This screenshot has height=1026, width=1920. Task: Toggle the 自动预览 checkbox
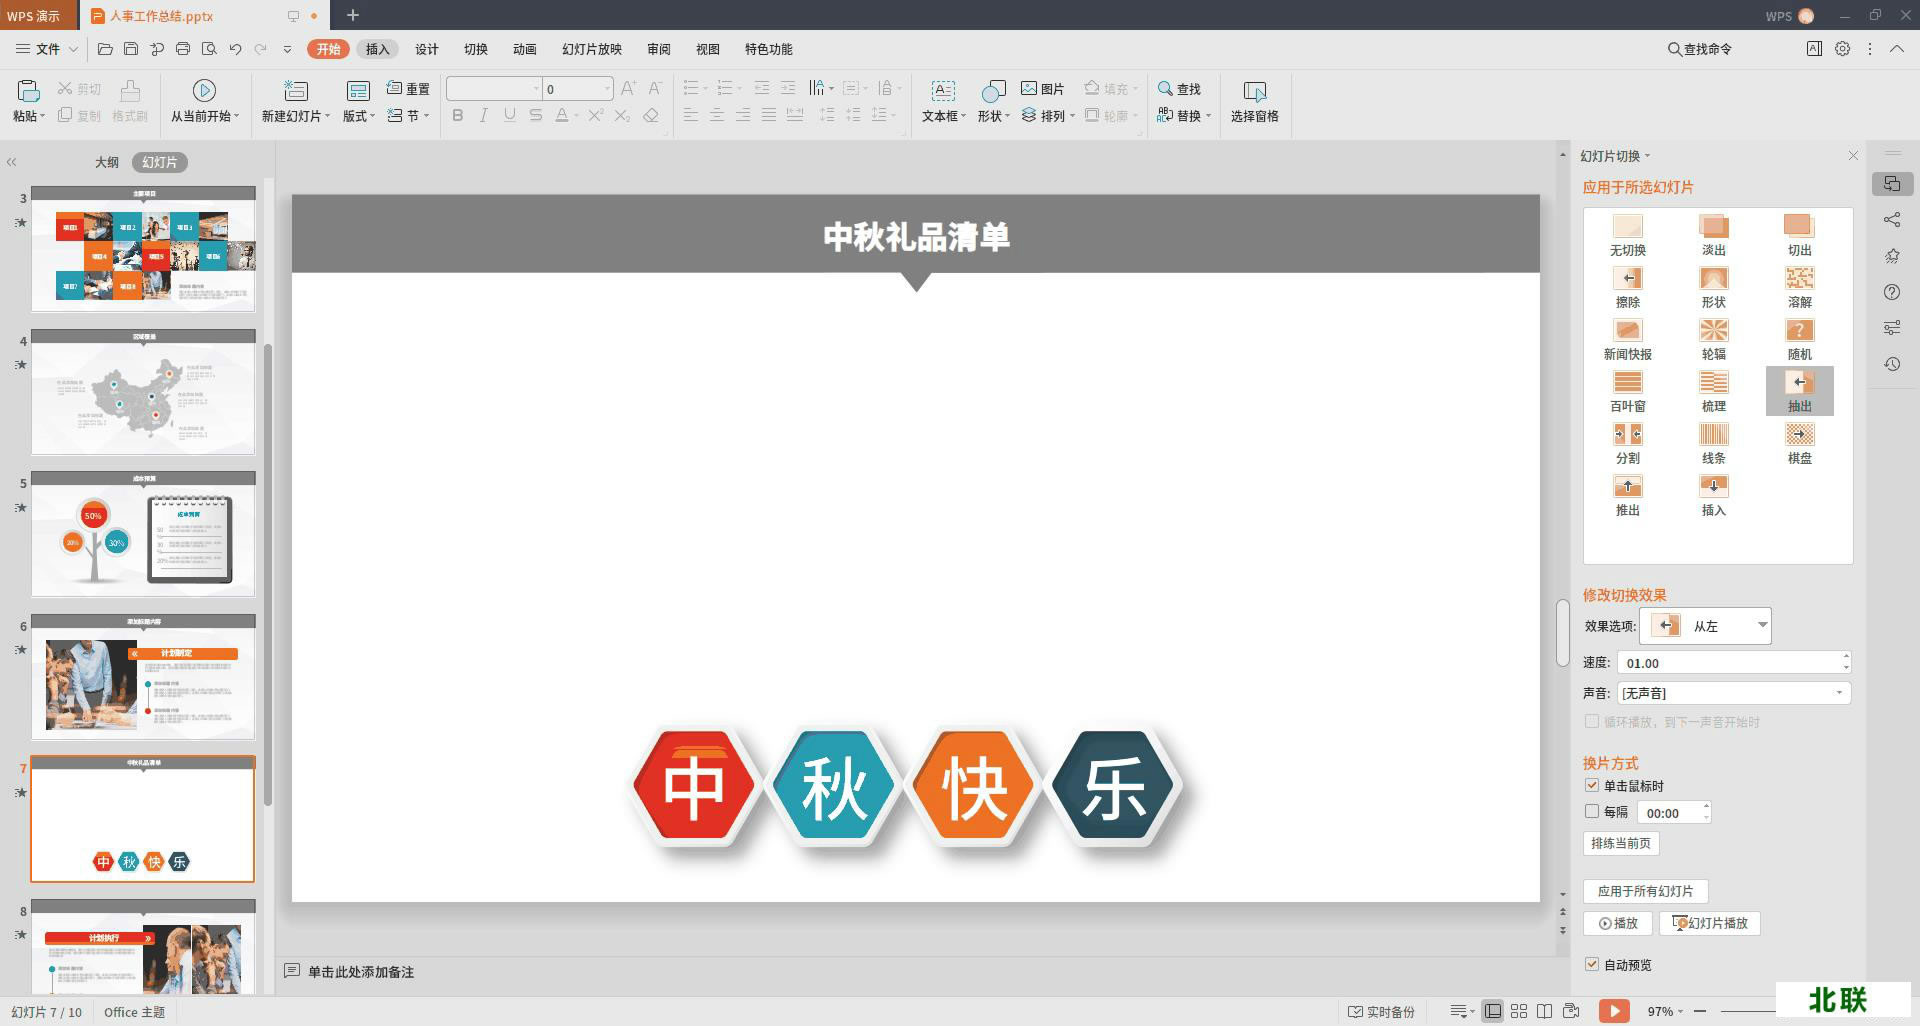pyautogui.click(x=1592, y=964)
